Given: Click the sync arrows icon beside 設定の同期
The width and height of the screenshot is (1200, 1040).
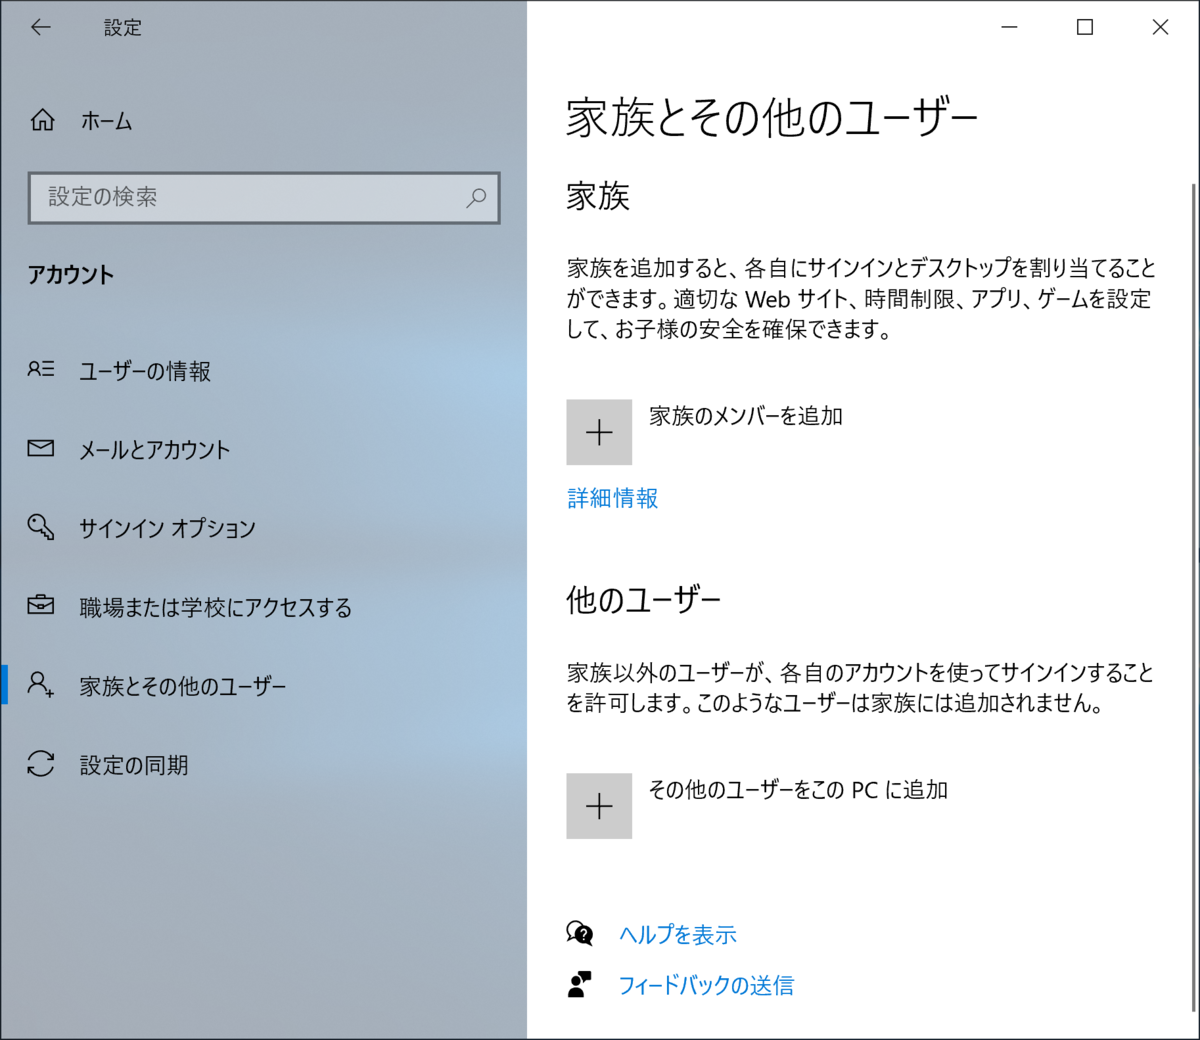Looking at the screenshot, I should [x=40, y=764].
